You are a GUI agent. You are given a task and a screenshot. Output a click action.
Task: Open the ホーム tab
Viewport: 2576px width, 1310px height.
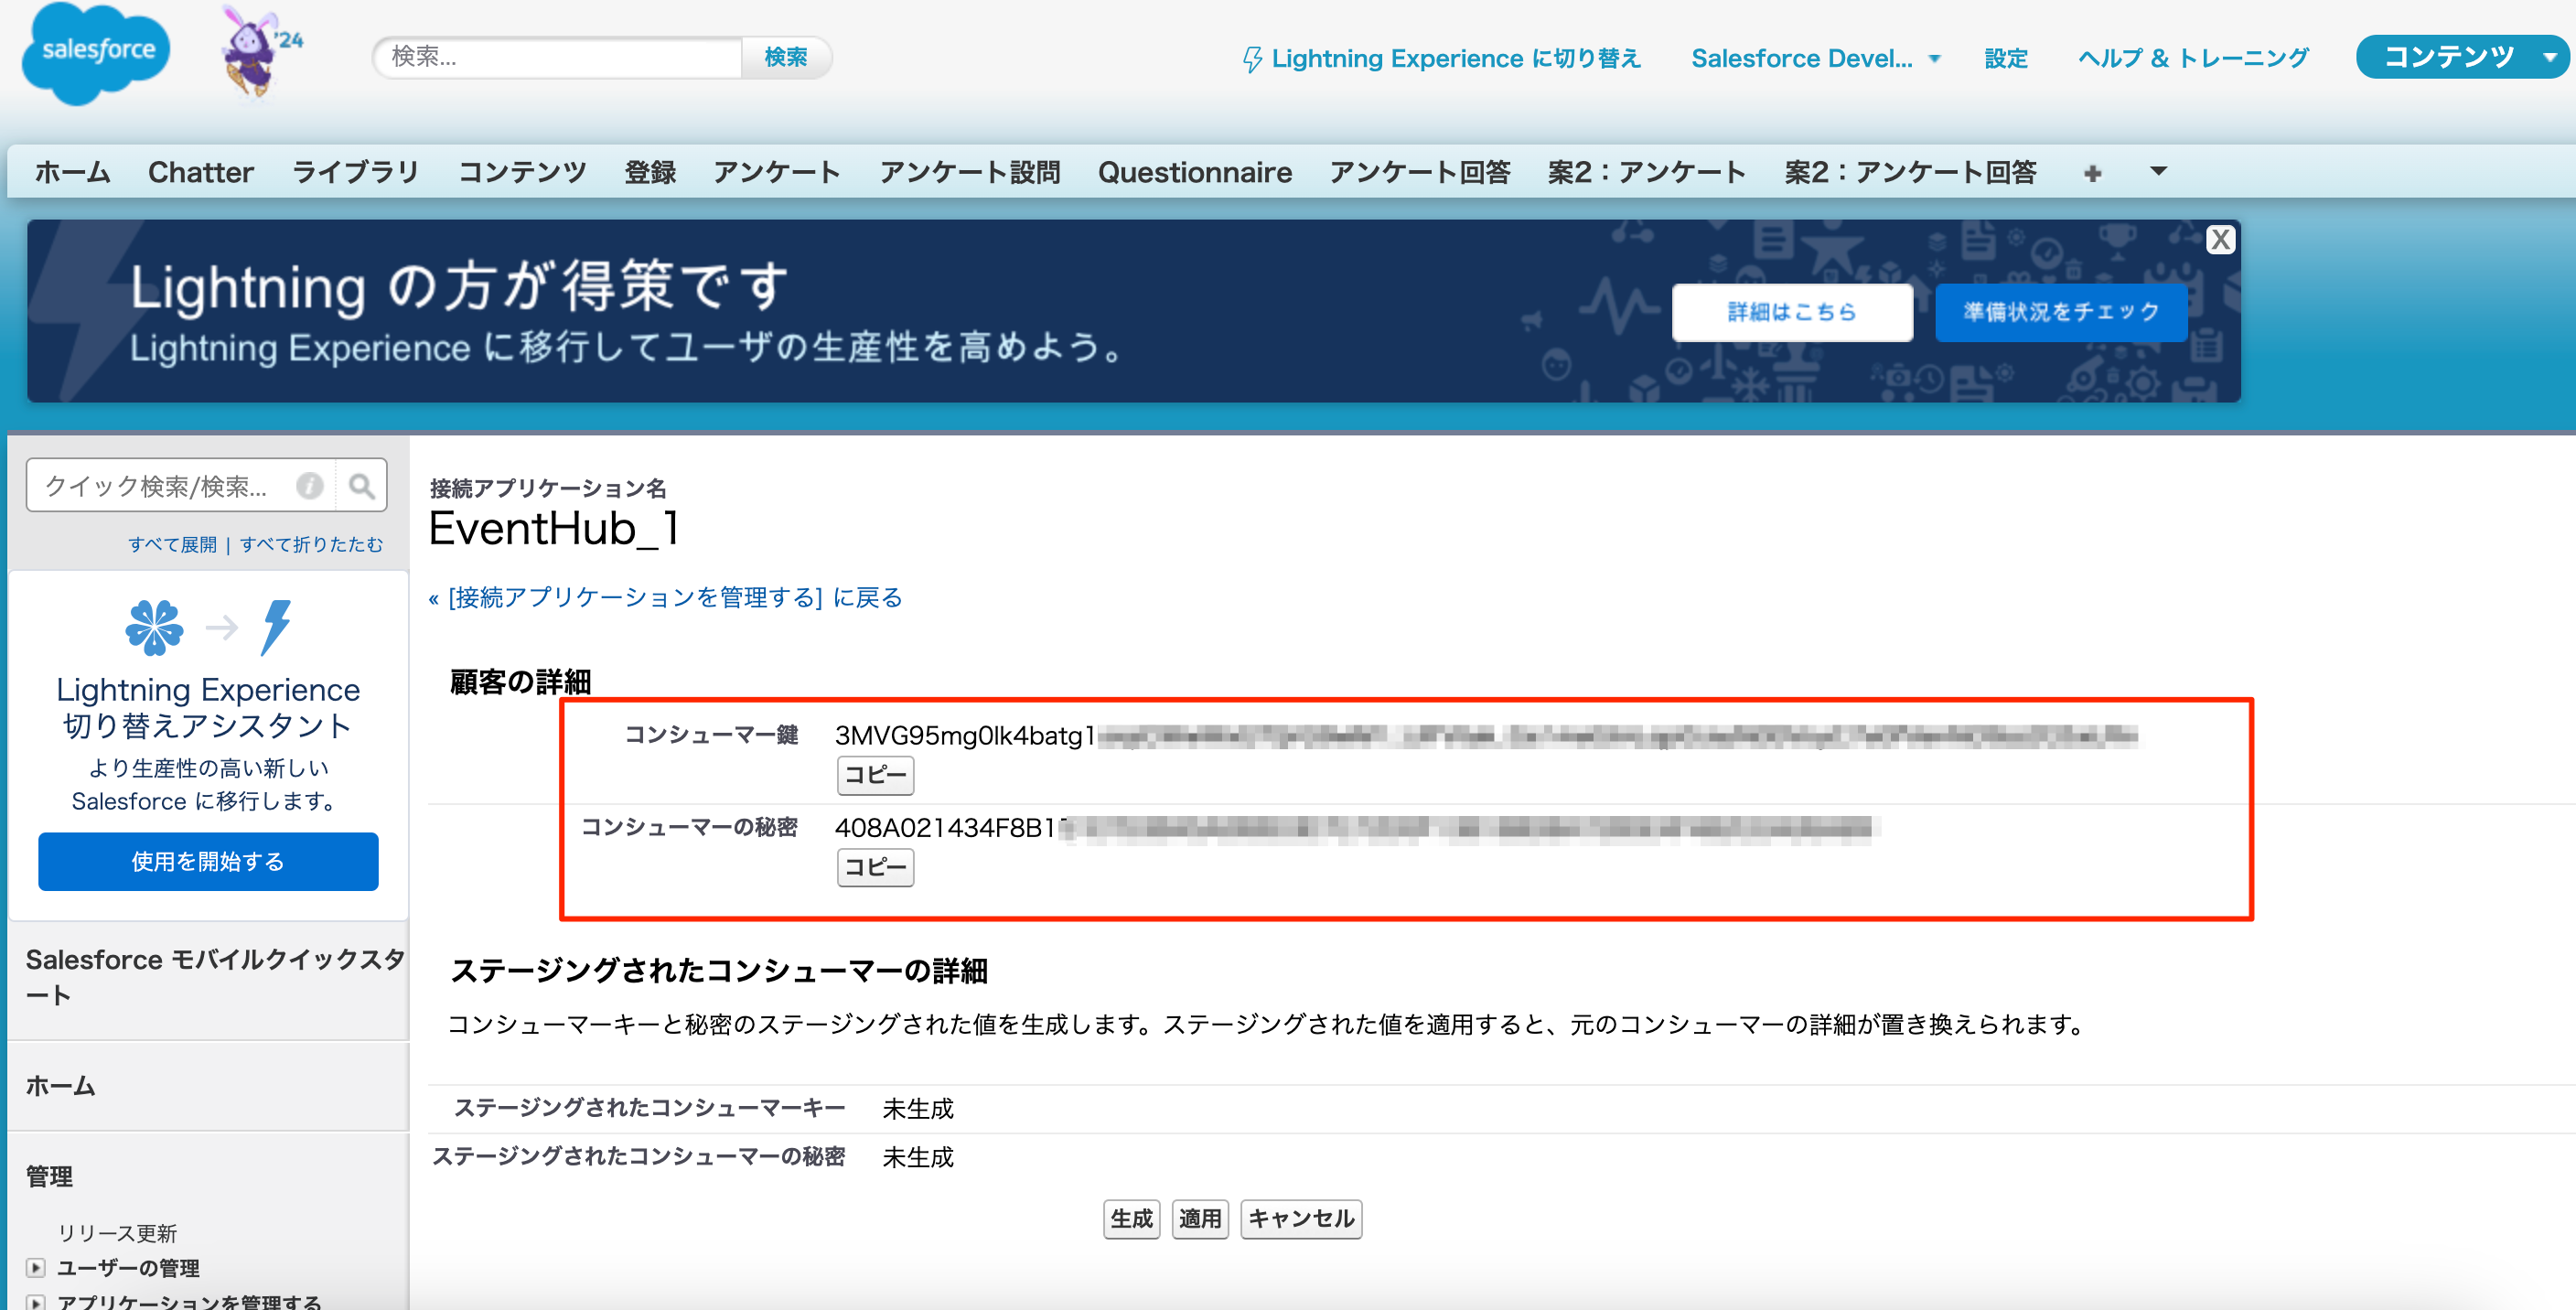click(x=72, y=172)
